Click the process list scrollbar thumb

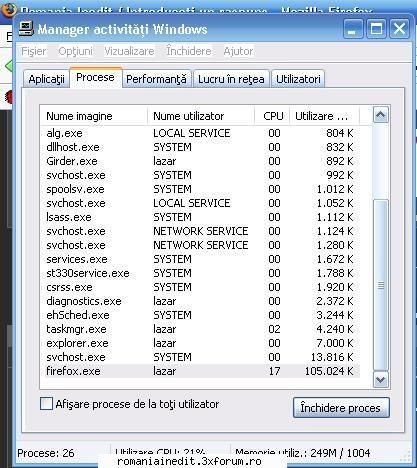click(x=381, y=285)
